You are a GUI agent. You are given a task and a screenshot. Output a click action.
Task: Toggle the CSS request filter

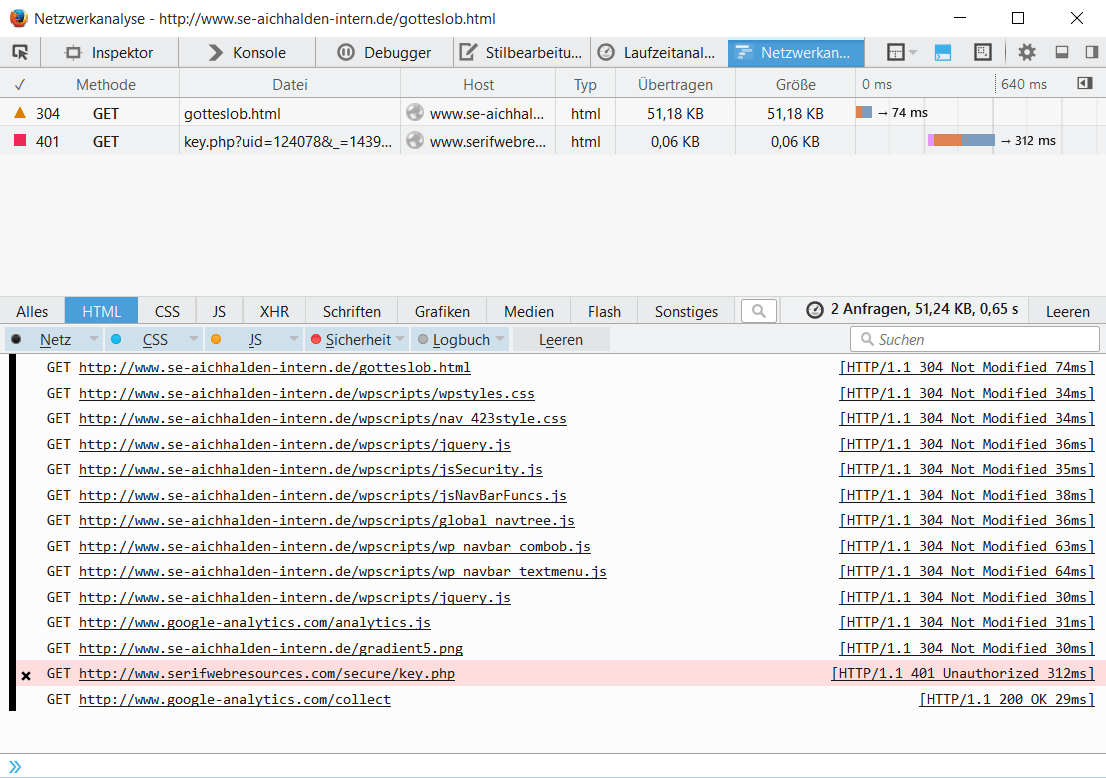pyautogui.click(x=167, y=311)
